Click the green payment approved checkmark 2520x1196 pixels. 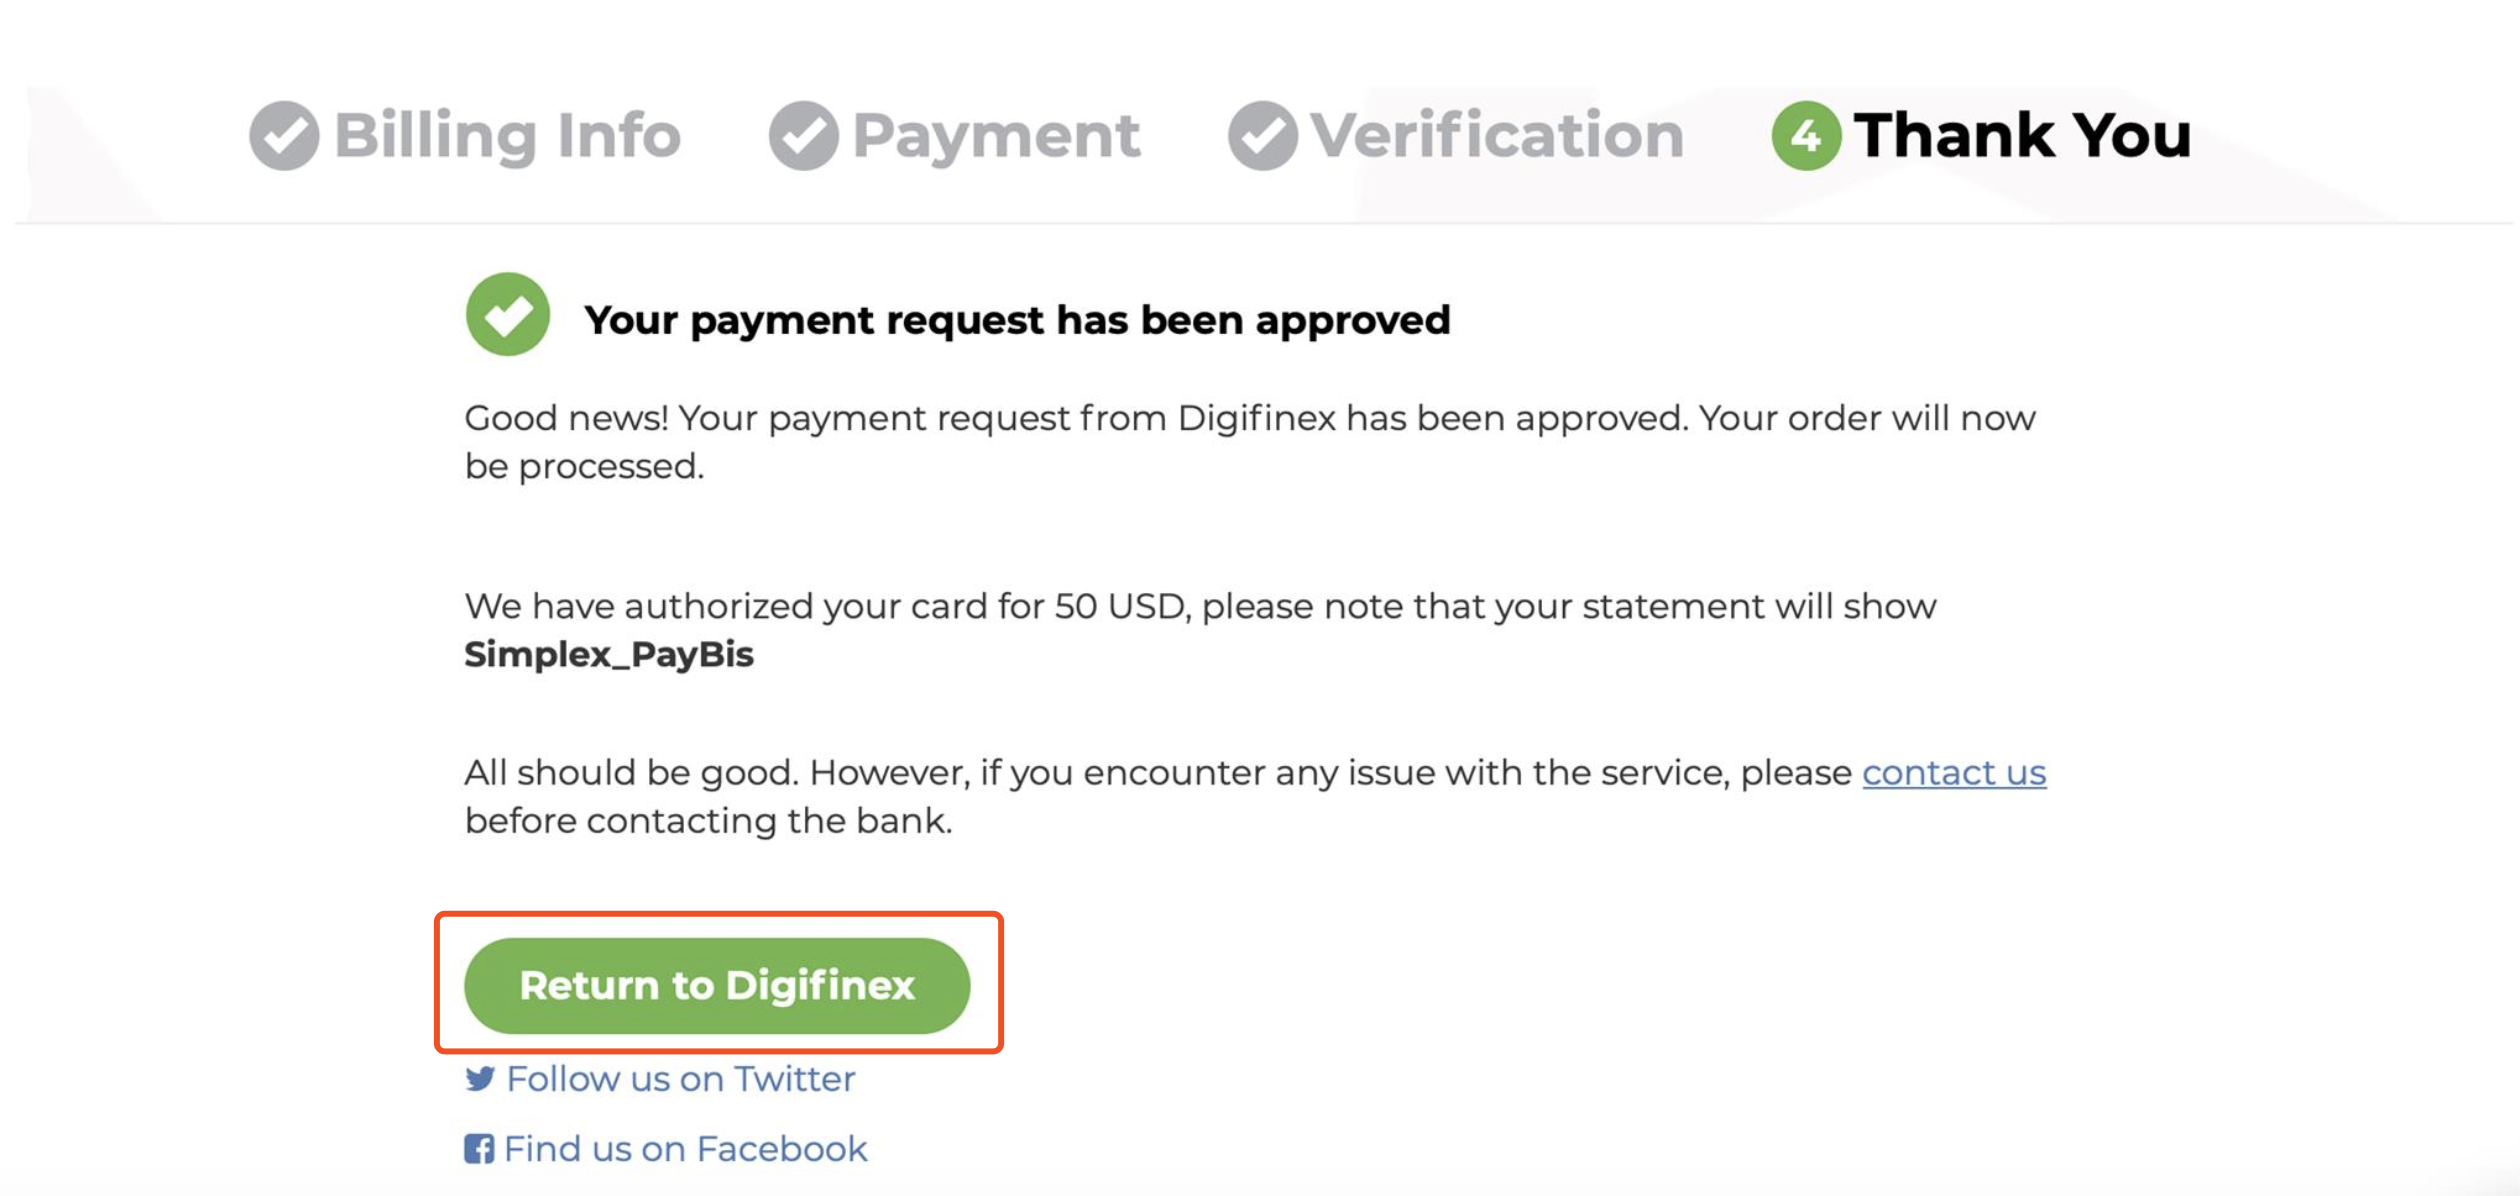(508, 314)
